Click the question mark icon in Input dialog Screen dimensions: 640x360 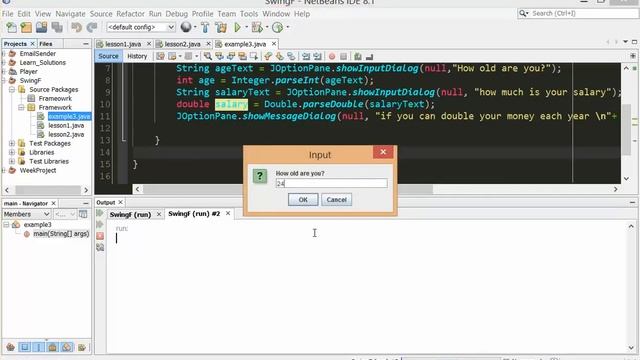pos(260,176)
